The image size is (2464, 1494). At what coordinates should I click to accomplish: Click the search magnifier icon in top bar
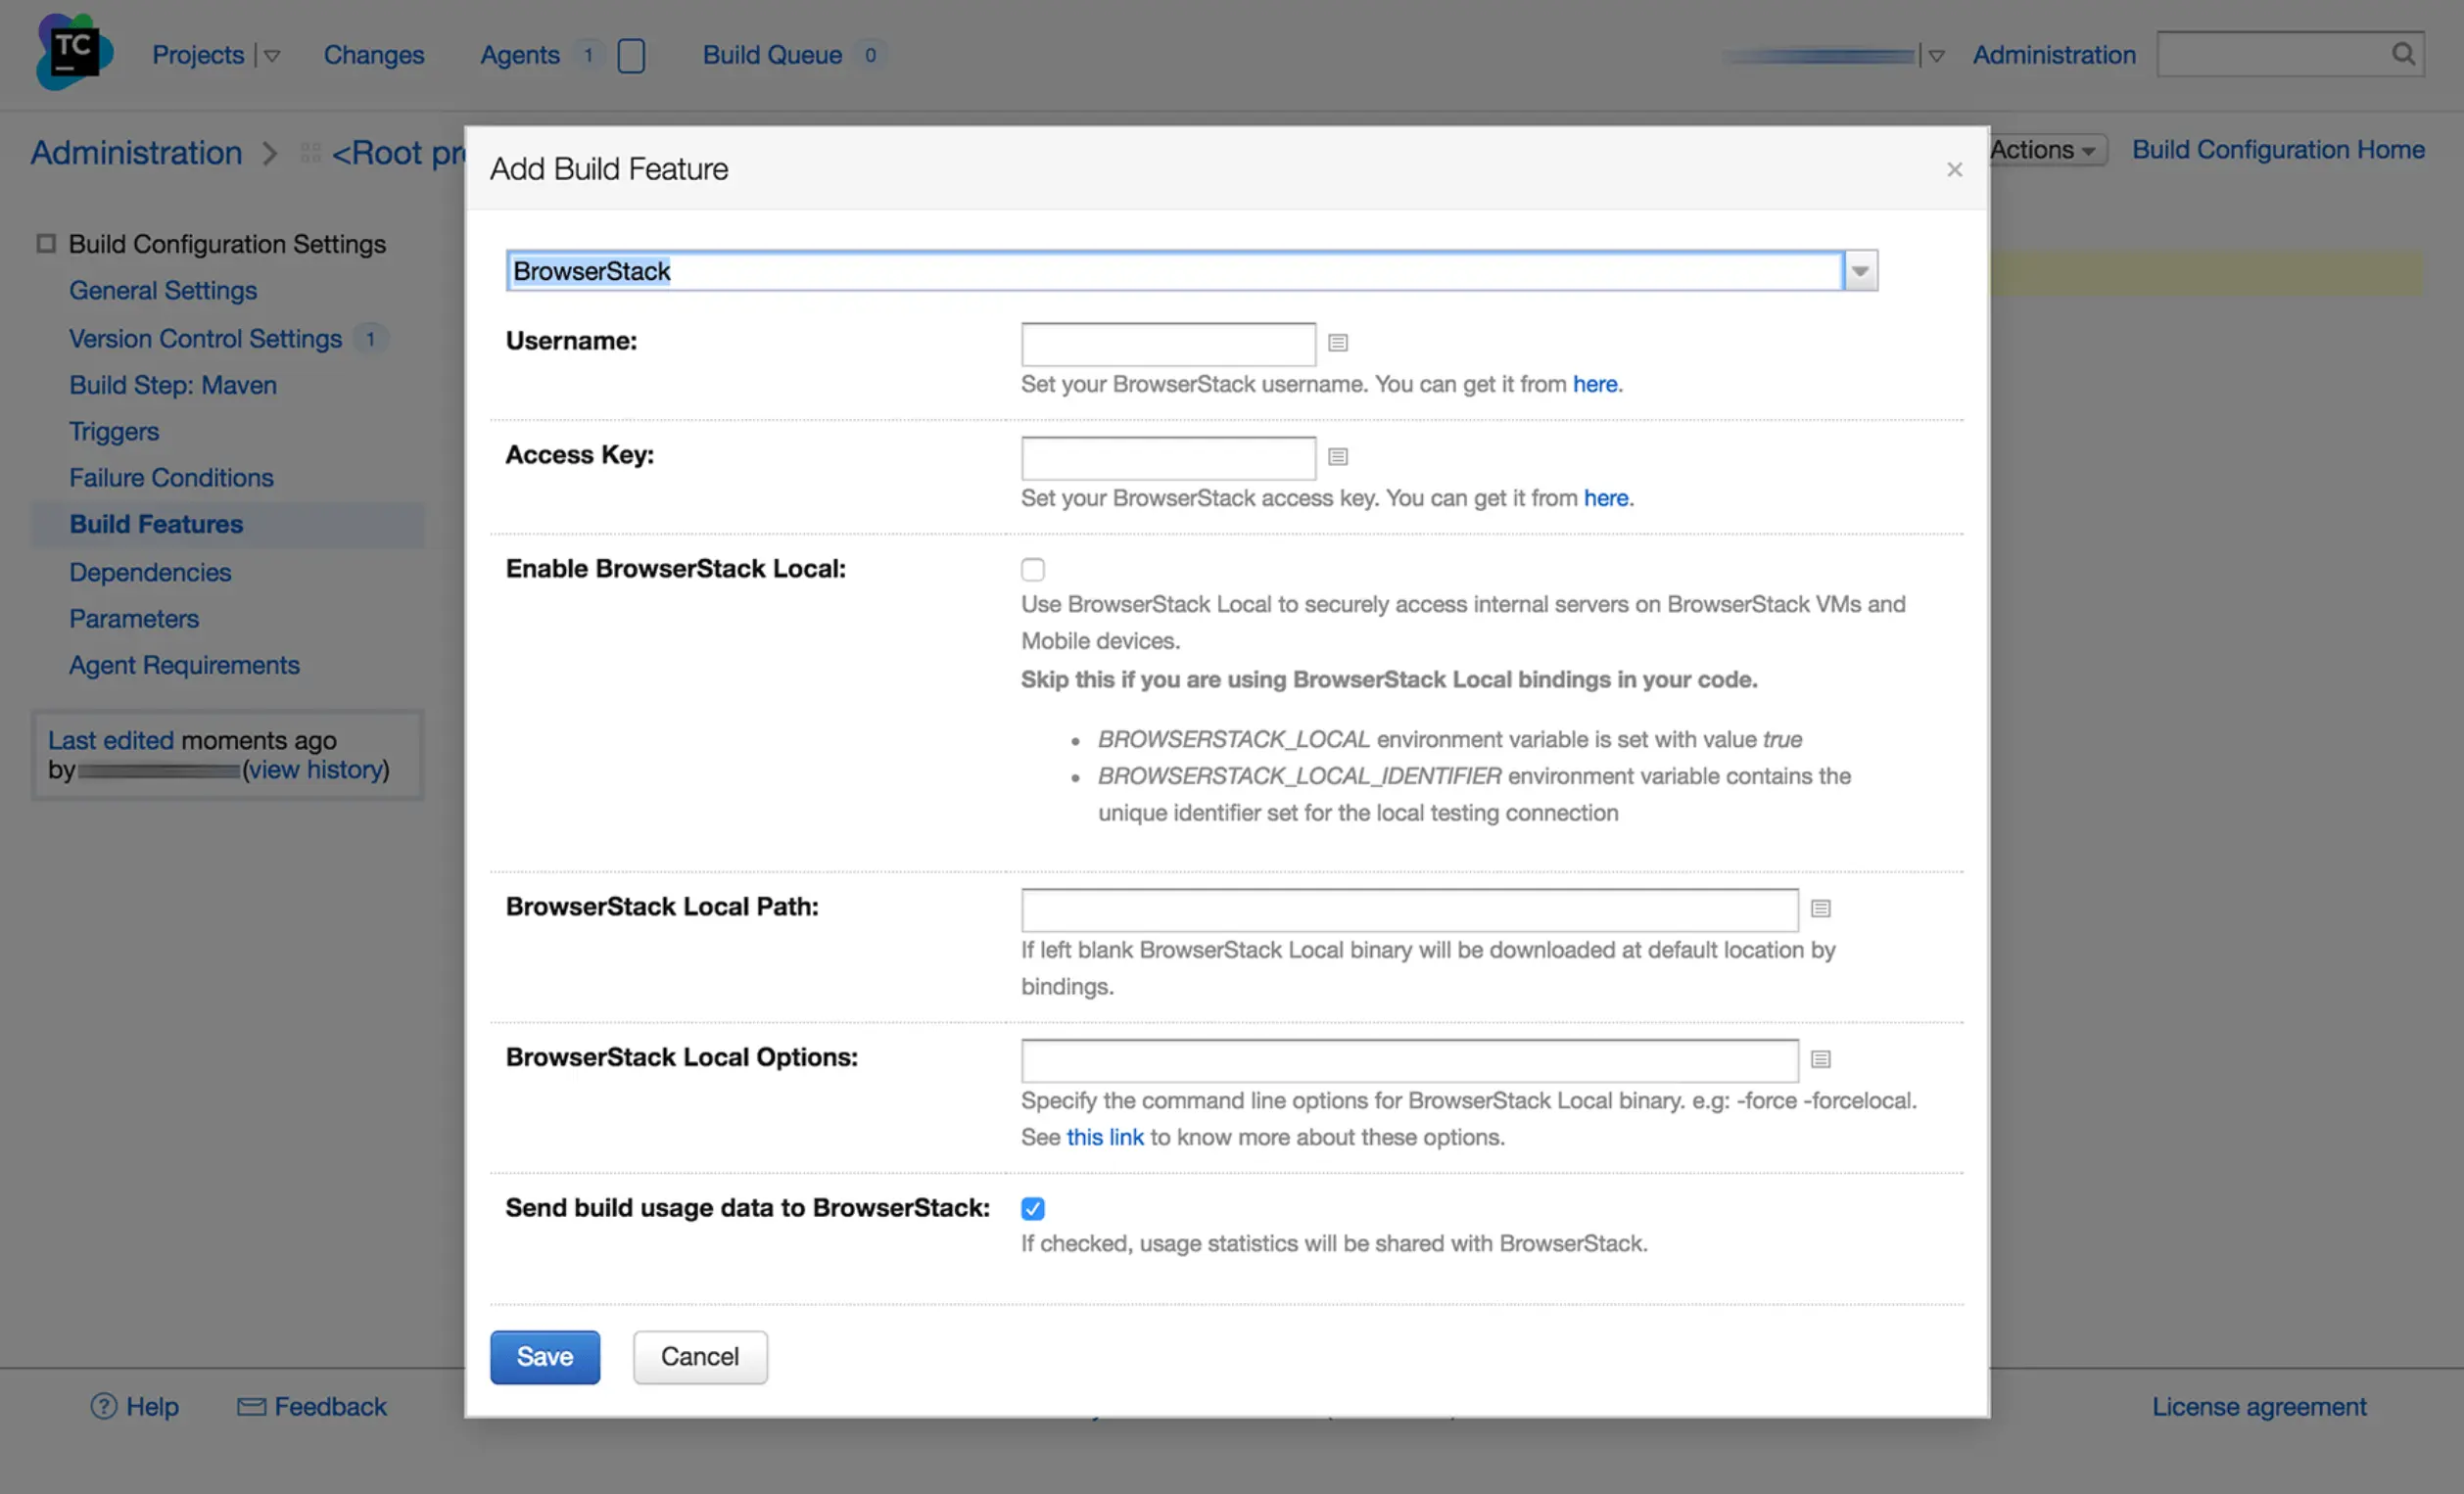pos(2402,54)
